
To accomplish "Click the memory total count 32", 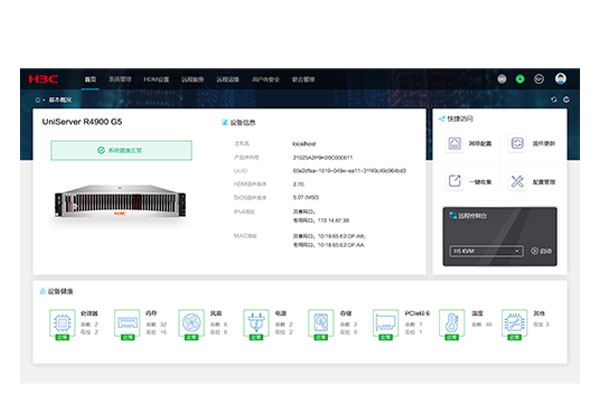I will pos(163,324).
